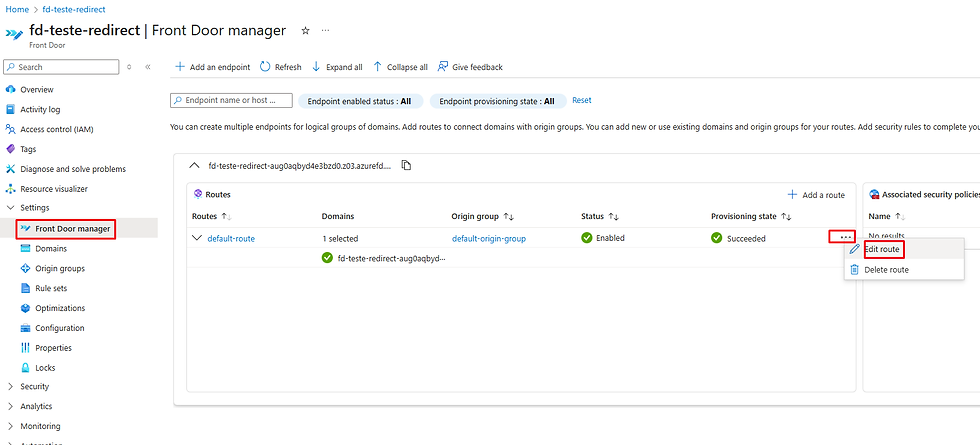Open Optimizations page
This screenshot has width=980, height=445.
tap(60, 308)
